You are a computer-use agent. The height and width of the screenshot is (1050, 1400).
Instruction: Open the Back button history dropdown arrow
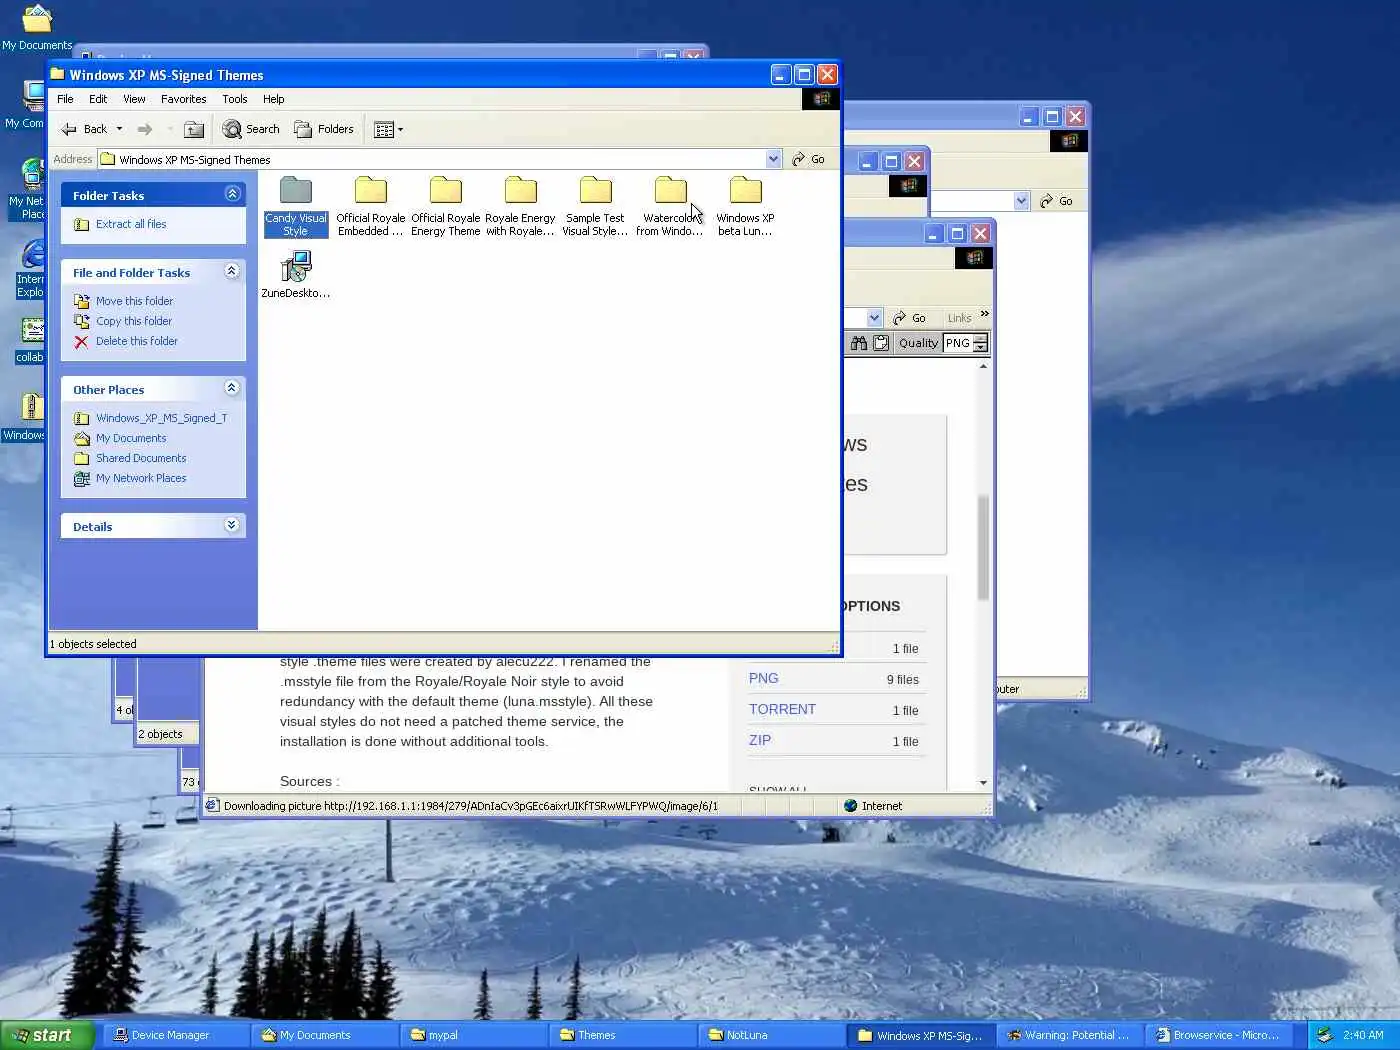click(119, 129)
